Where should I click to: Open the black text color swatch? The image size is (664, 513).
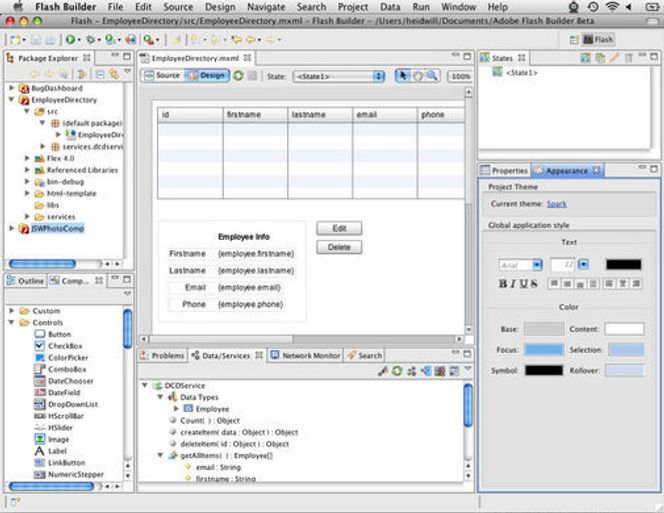click(623, 265)
